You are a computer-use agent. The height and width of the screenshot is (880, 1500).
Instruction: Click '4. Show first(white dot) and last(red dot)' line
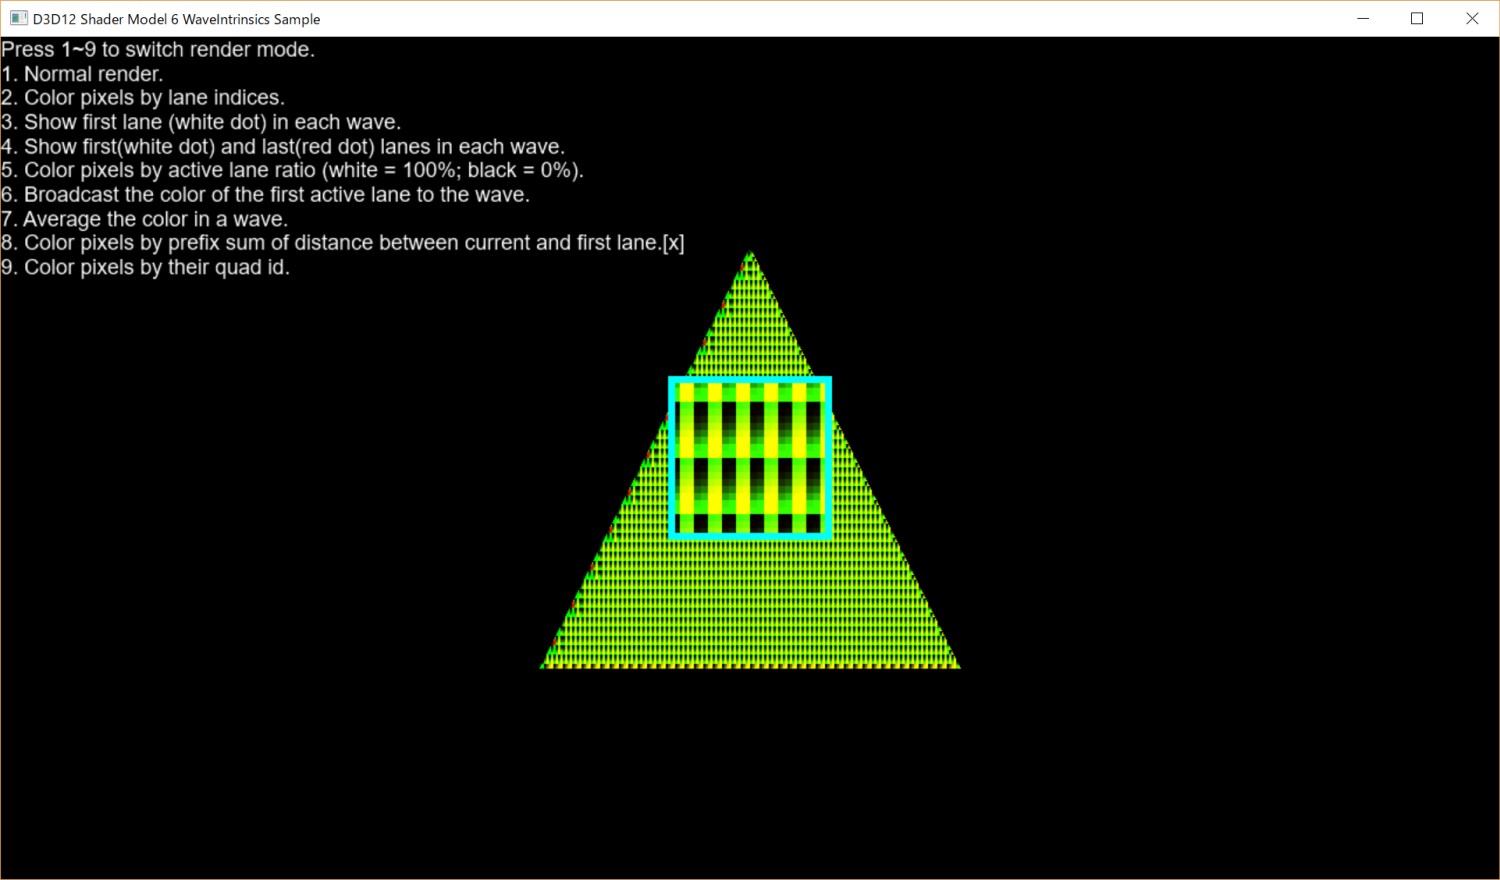click(283, 147)
